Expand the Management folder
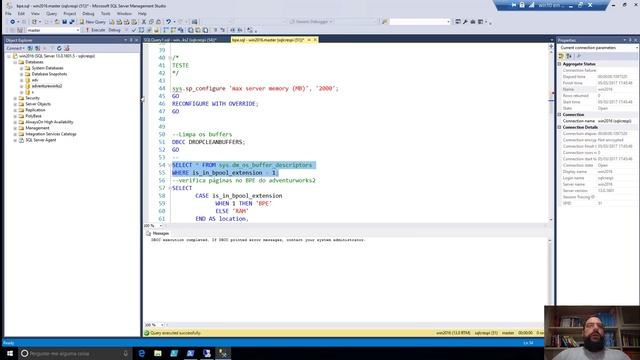Screen dimensions: 640x360 tap(15, 128)
